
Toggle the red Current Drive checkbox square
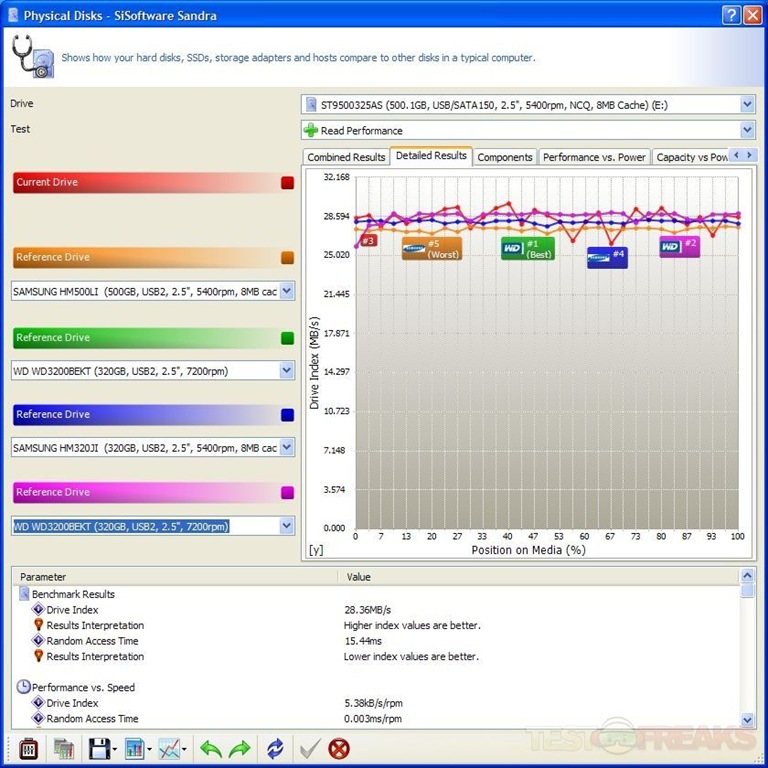[x=288, y=183]
